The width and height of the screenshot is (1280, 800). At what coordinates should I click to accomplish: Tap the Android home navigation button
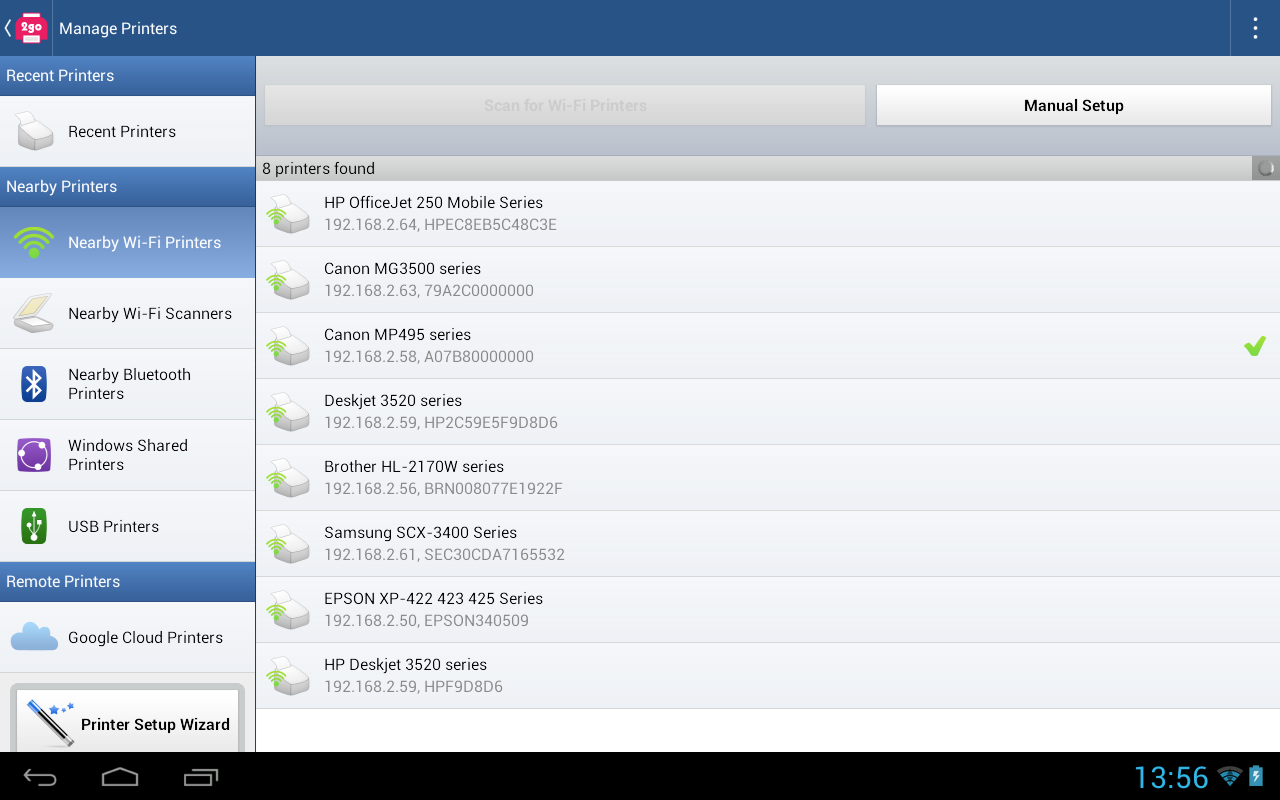pos(120,777)
